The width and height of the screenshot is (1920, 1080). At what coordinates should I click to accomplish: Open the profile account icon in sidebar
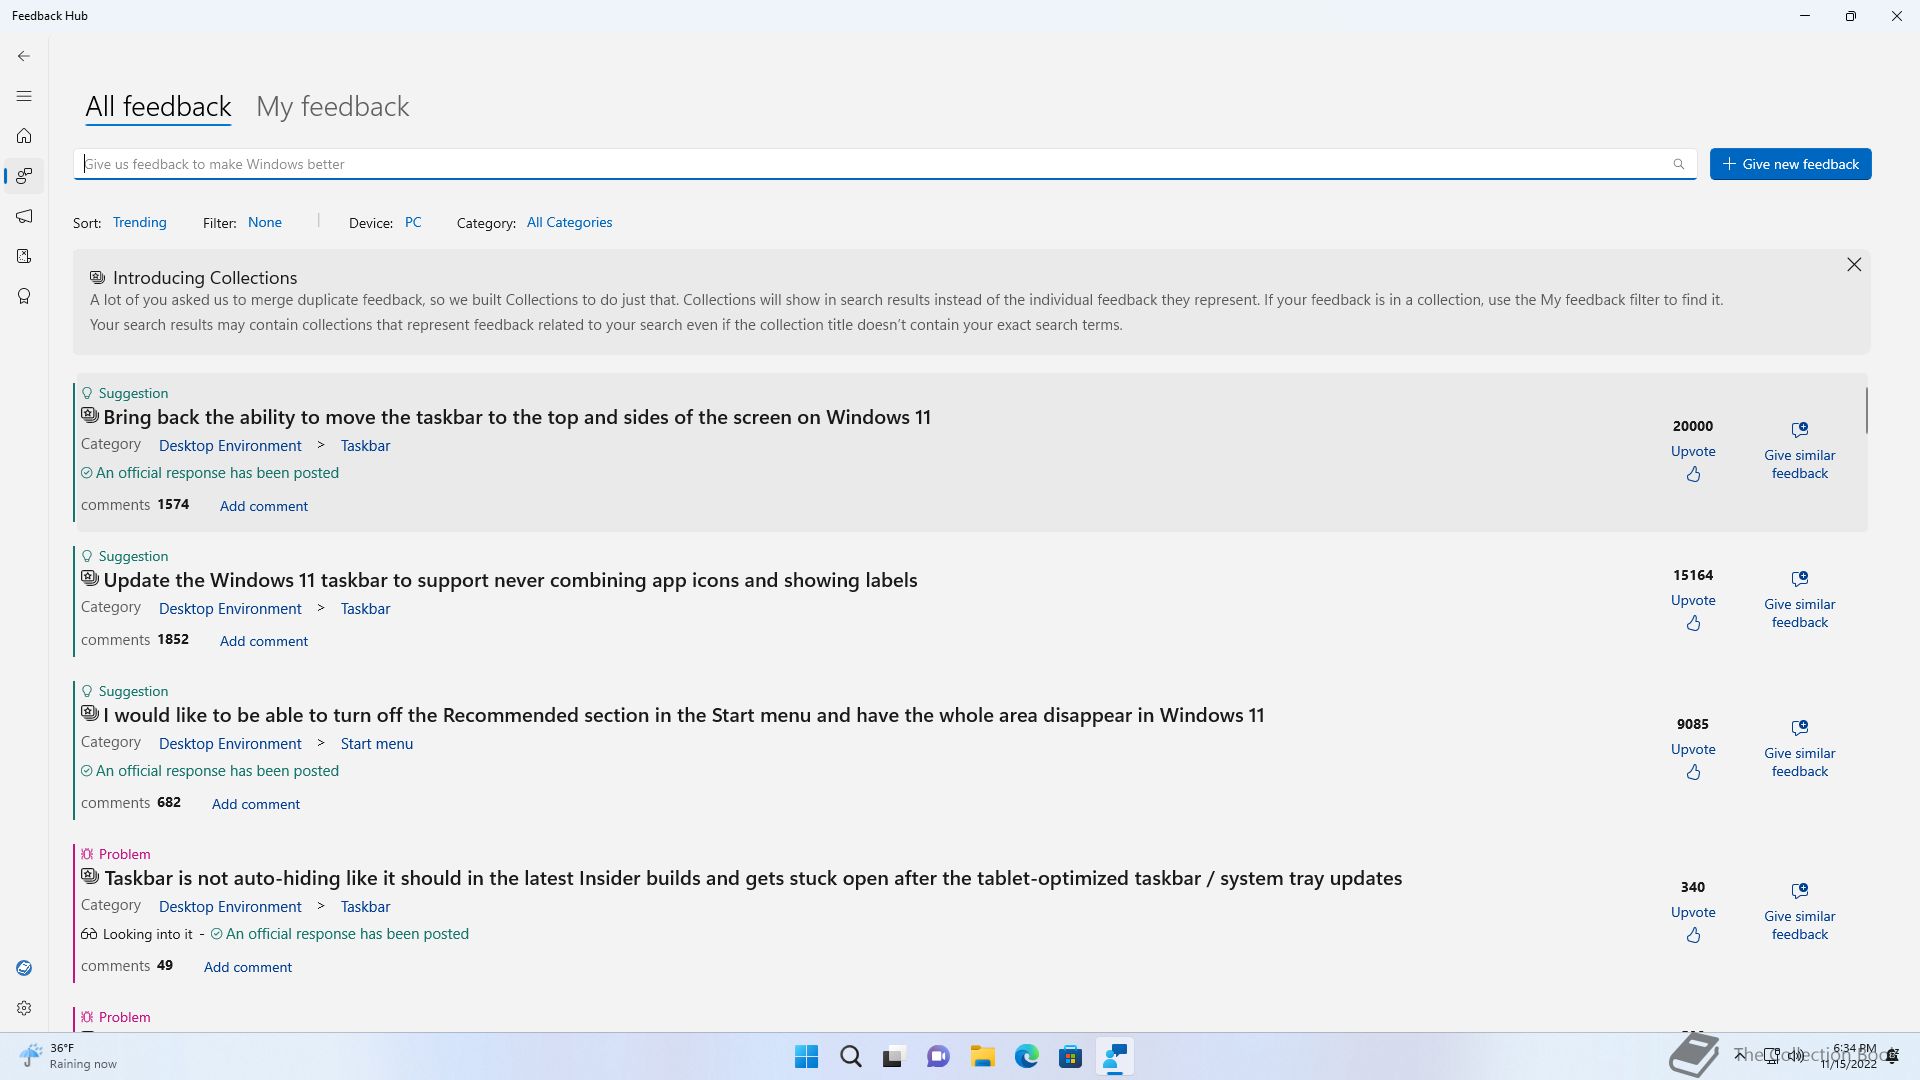[24, 968]
